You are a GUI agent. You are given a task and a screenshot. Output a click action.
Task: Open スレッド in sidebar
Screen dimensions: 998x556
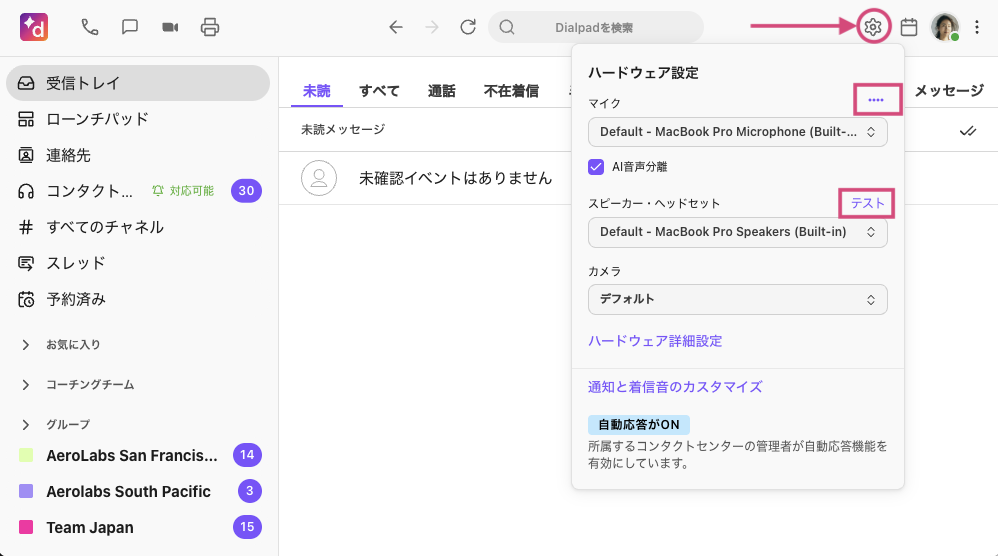[138, 263]
